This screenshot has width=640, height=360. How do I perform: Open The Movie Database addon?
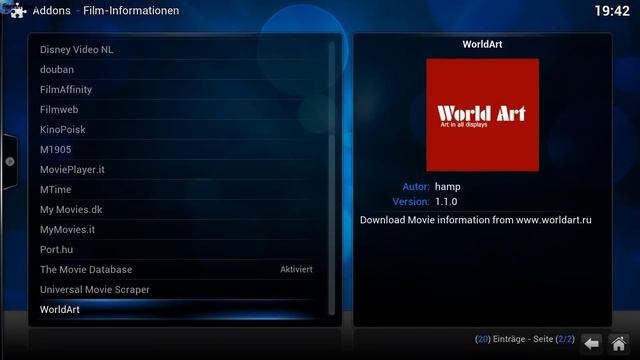click(178, 269)
